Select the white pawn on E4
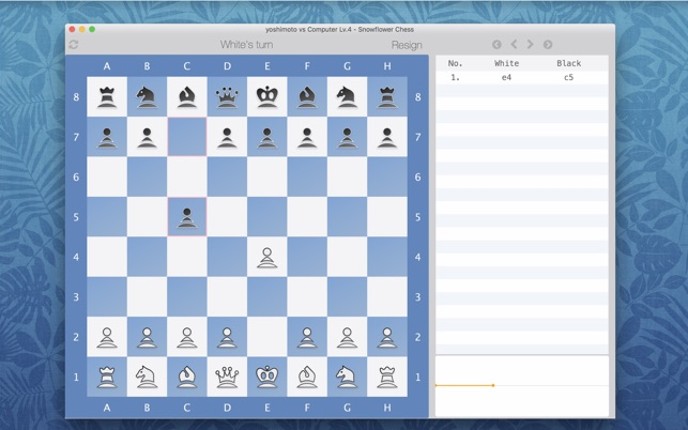Screen dimensions: 688x430 pyautogui.click(x=267, y=258)
